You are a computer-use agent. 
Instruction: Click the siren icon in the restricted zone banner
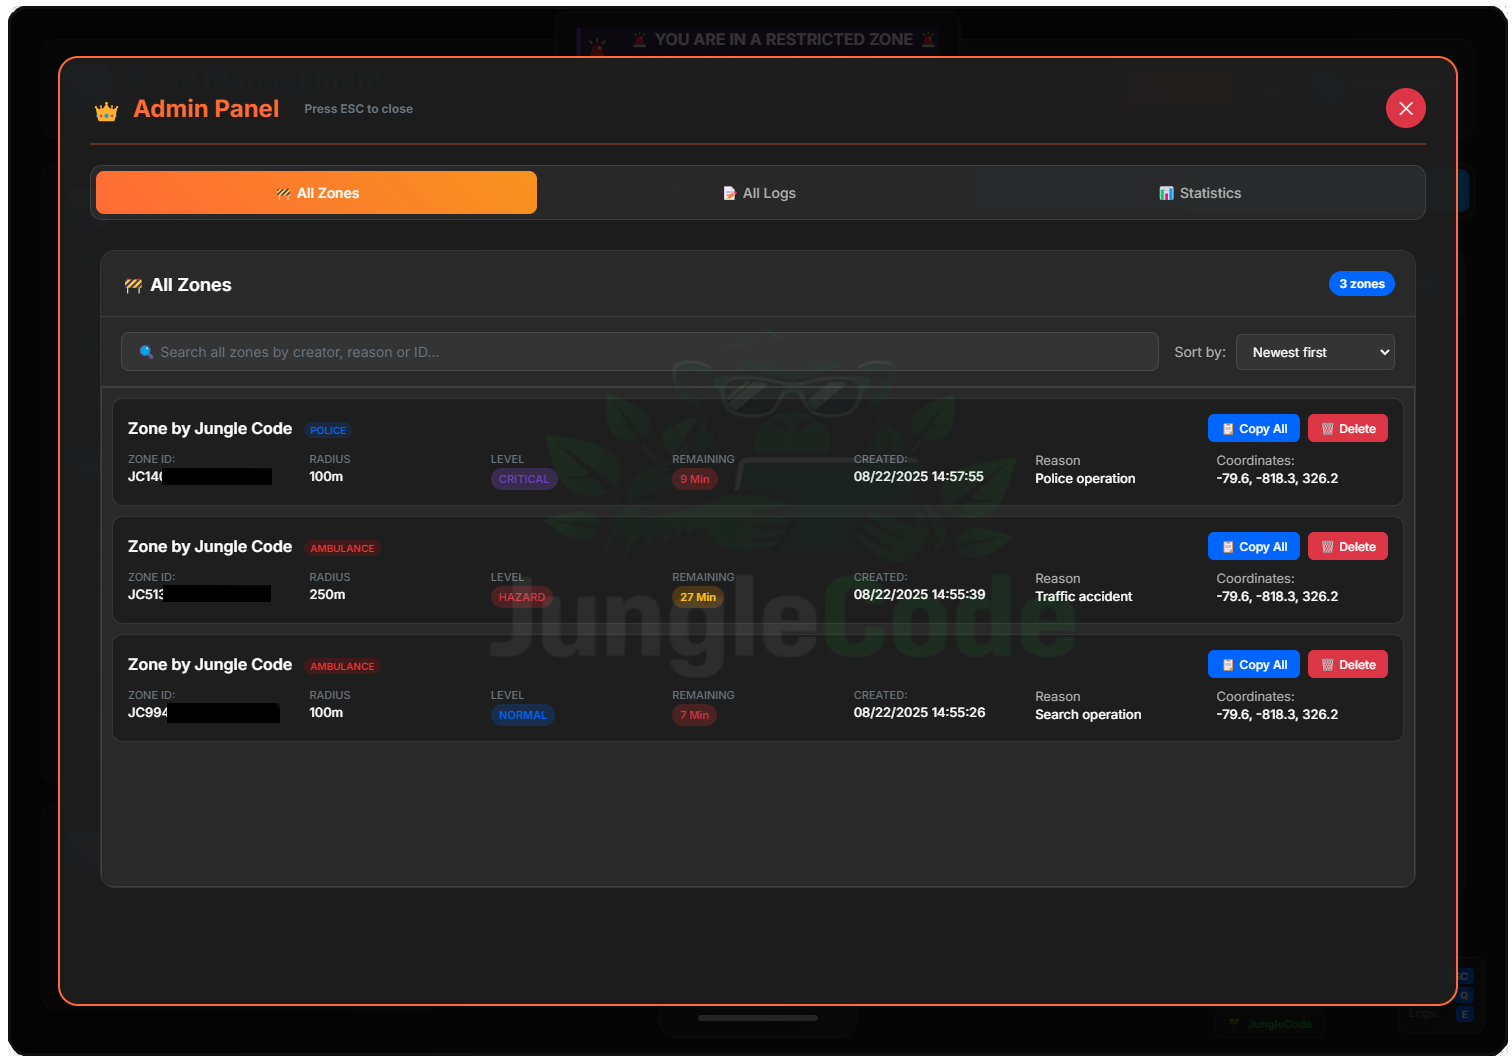[x=640, y=39]
